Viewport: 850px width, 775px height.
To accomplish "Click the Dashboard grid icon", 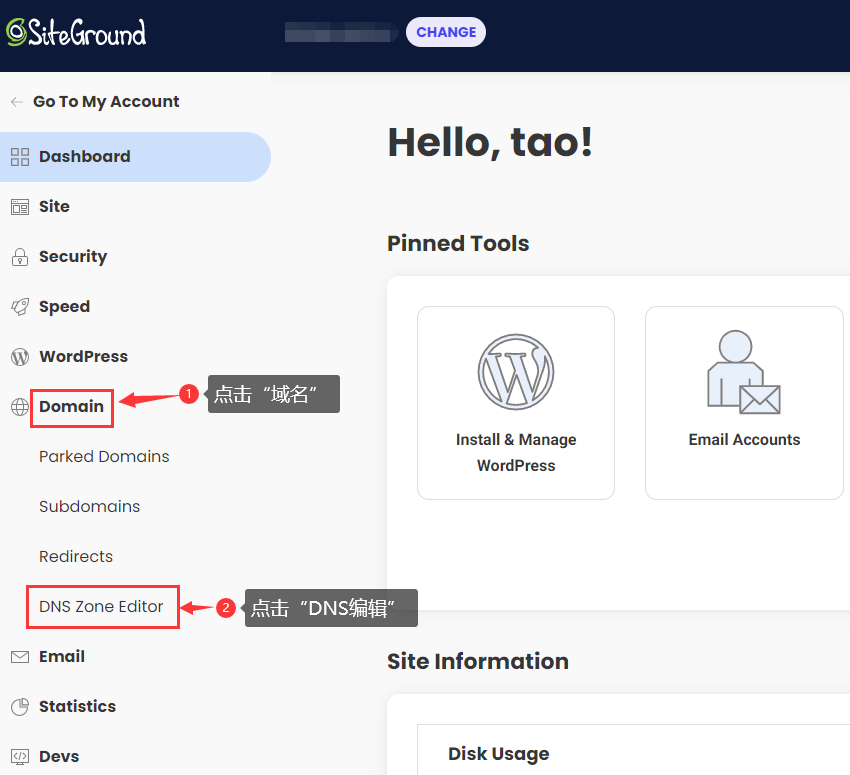I will tap(20, 157).
